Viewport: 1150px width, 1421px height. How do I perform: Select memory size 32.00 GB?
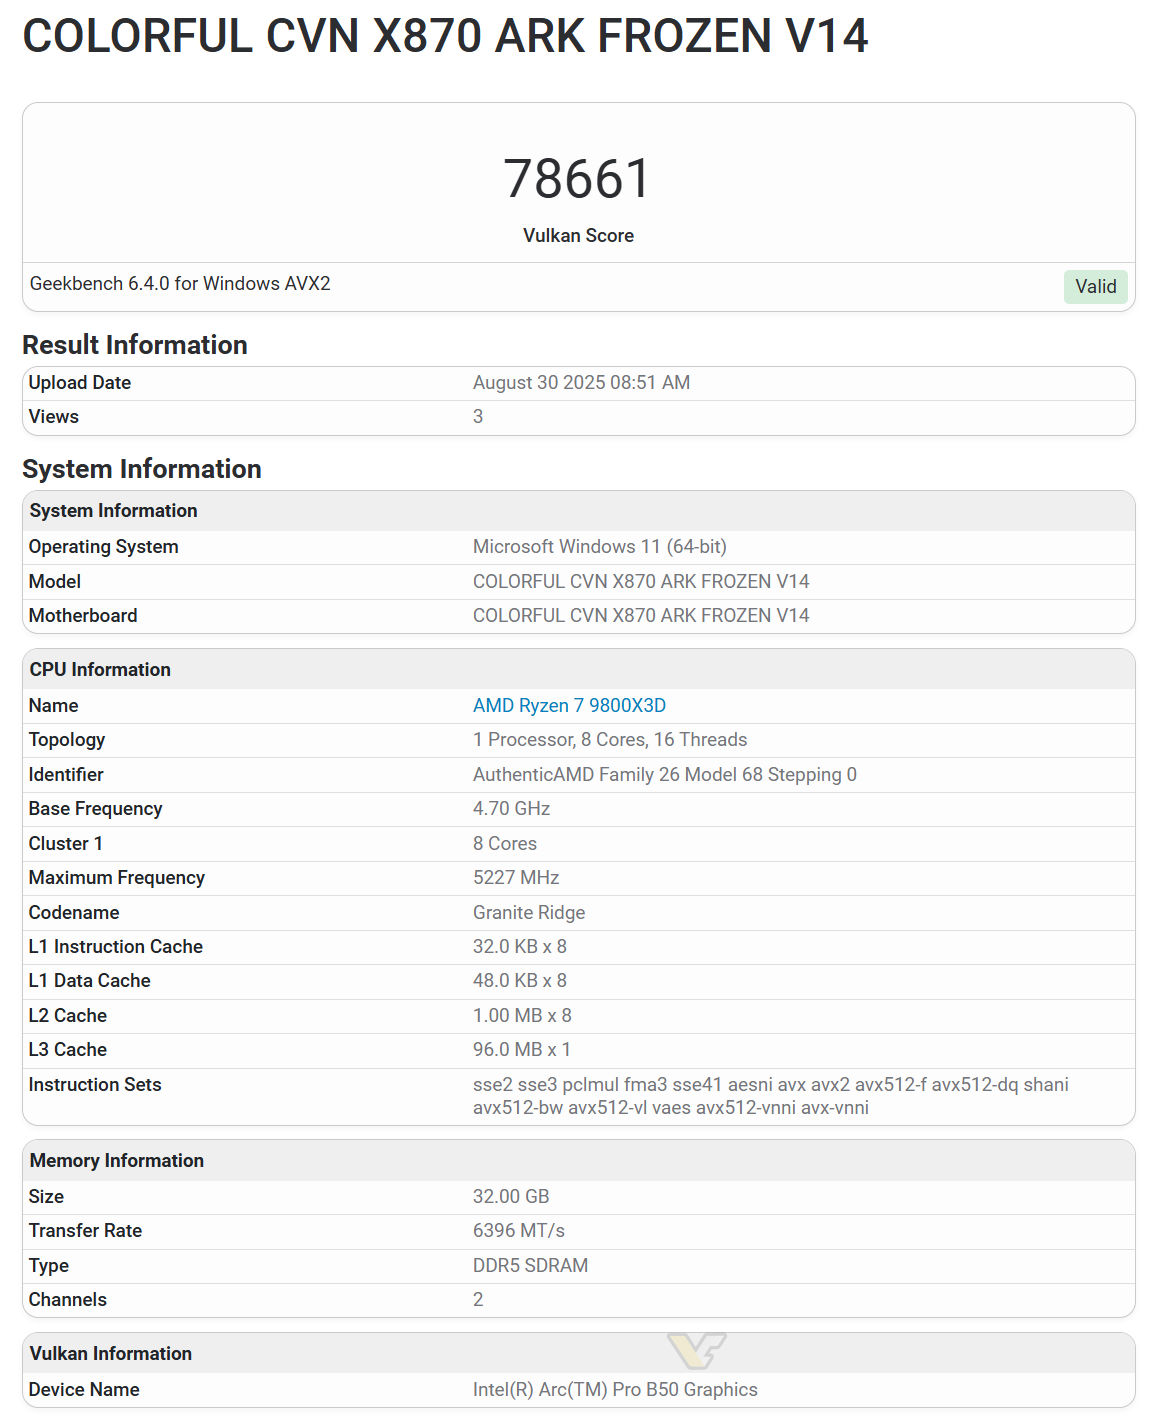pyautogui.click(x=511, y=1197)
